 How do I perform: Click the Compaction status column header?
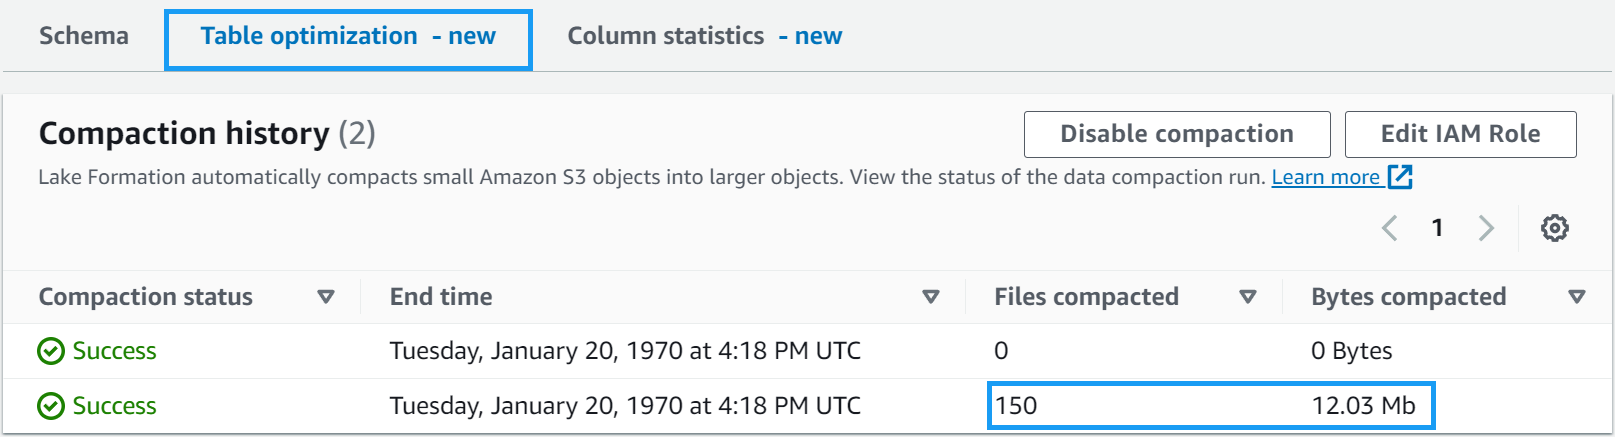tap(146, 297)
